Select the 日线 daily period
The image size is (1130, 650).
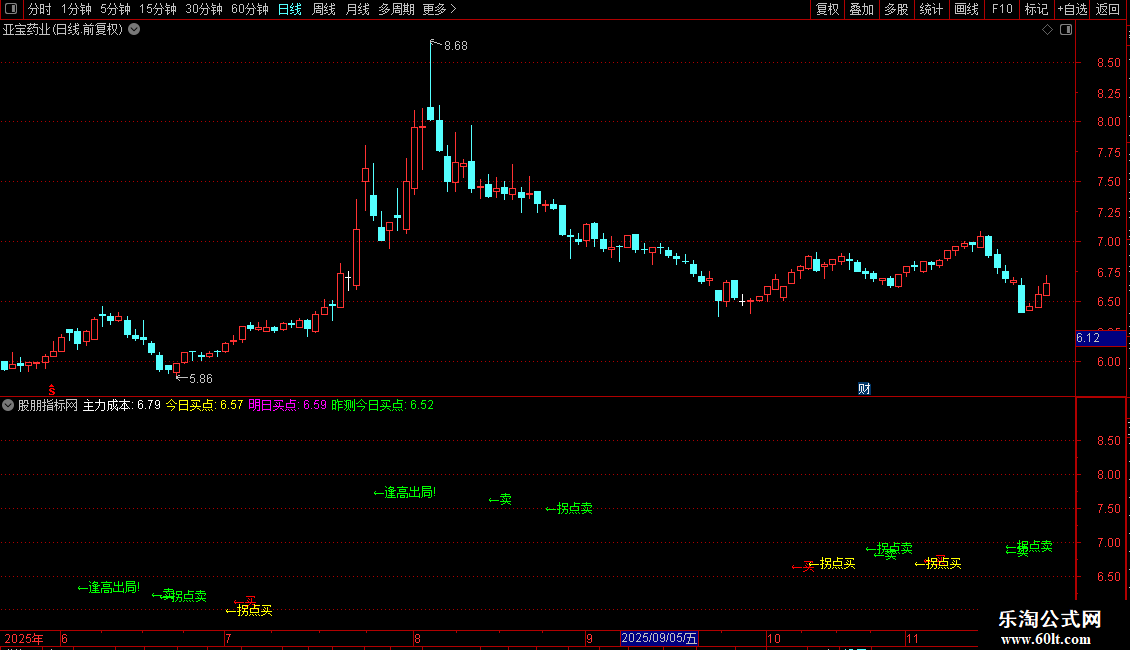[x=290, y=9]
